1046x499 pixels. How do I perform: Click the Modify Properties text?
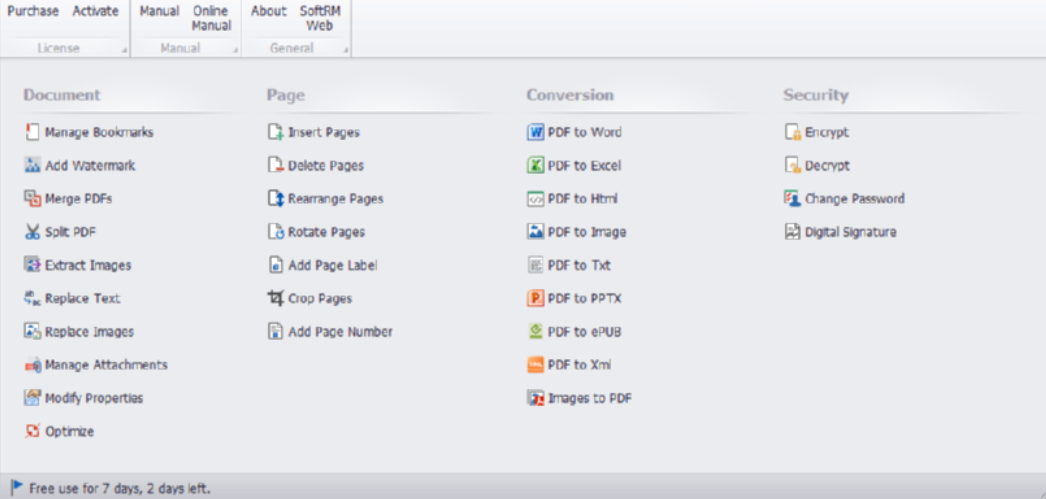click(94, 398)
